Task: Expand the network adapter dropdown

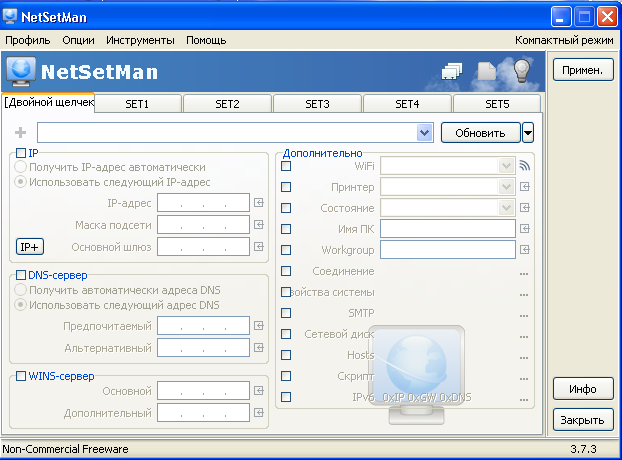Action: (x=424, y=132)
